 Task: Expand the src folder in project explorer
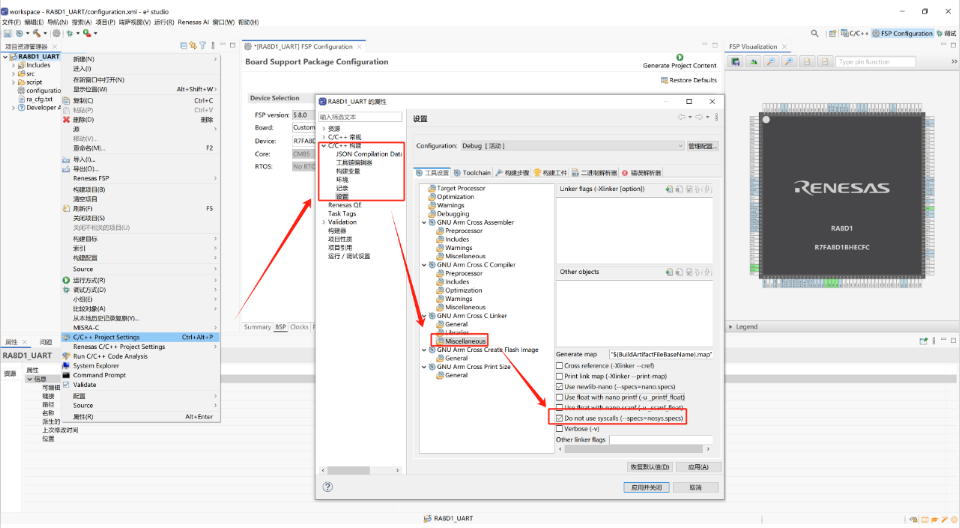13,74
